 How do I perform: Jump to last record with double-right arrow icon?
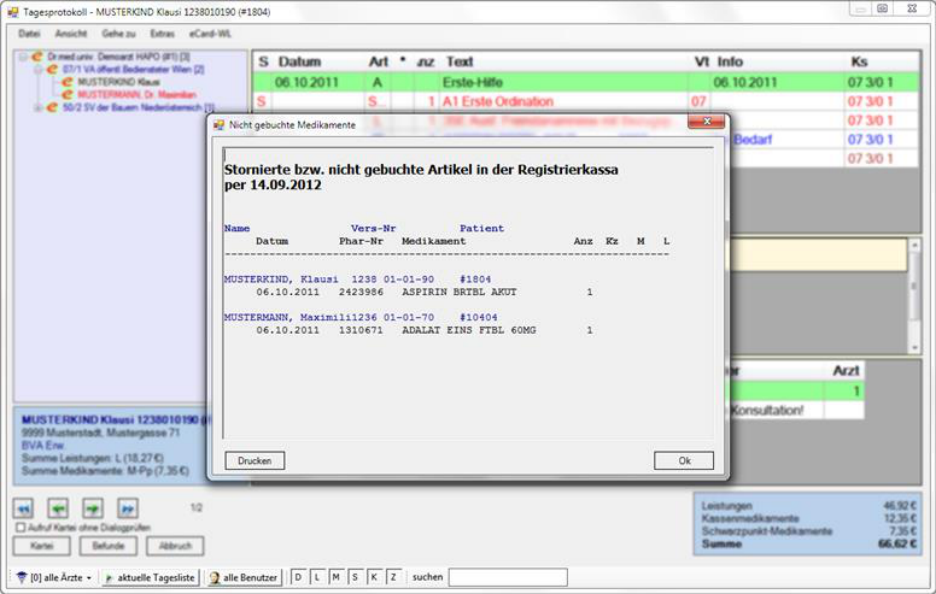pos(127,509)
